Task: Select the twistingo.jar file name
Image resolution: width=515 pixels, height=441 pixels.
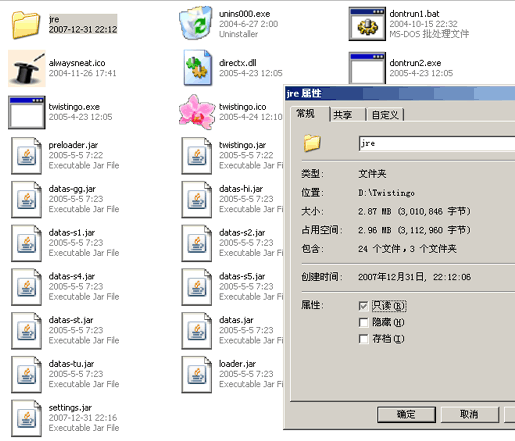Action: 243,145
